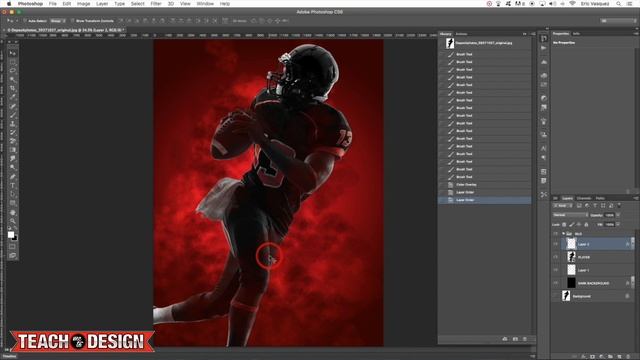Click the background color swatch

(x=16, y=238)
